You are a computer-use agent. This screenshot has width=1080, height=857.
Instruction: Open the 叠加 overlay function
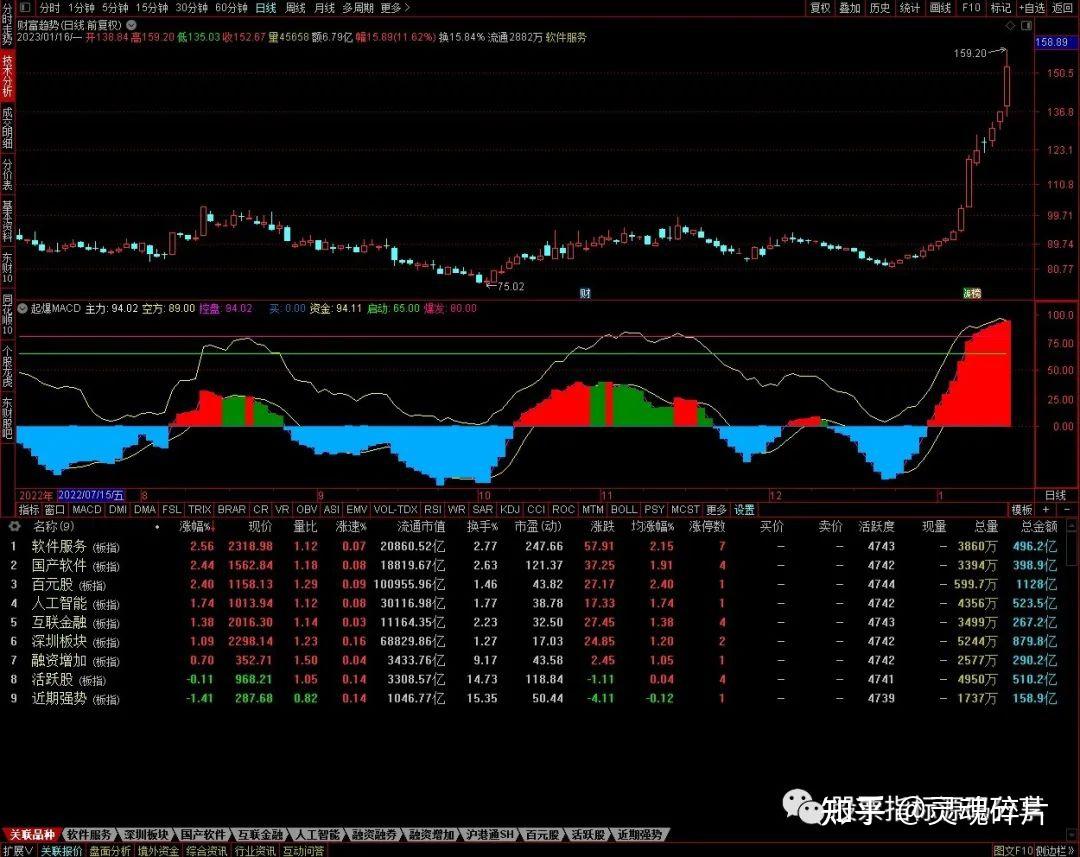click(849, 7)
